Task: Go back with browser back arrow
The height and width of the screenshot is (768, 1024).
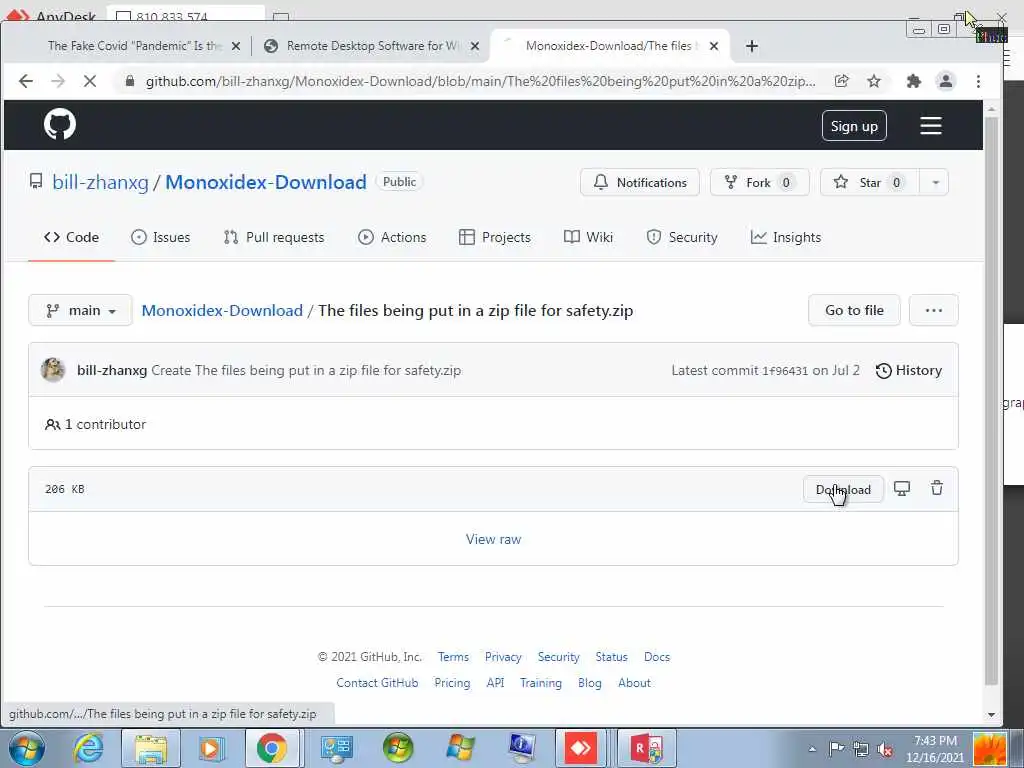Action: (x=25, y=81)
